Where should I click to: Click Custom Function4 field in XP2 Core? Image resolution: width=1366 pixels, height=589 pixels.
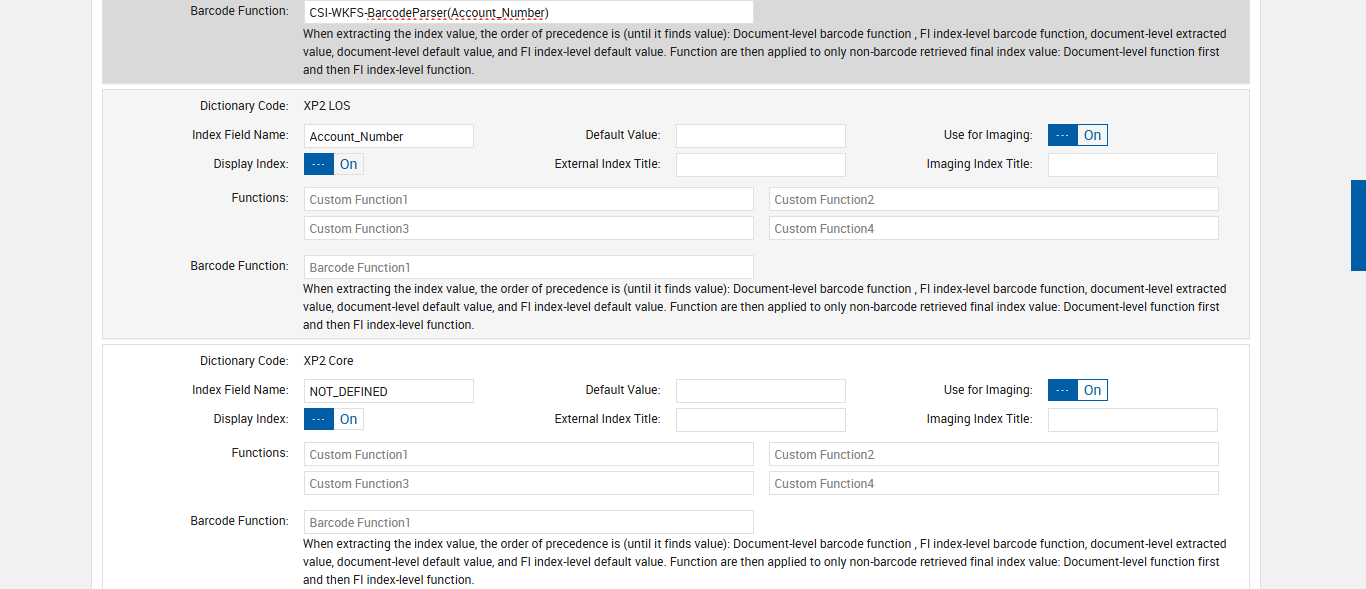click(x=993, y=483)
